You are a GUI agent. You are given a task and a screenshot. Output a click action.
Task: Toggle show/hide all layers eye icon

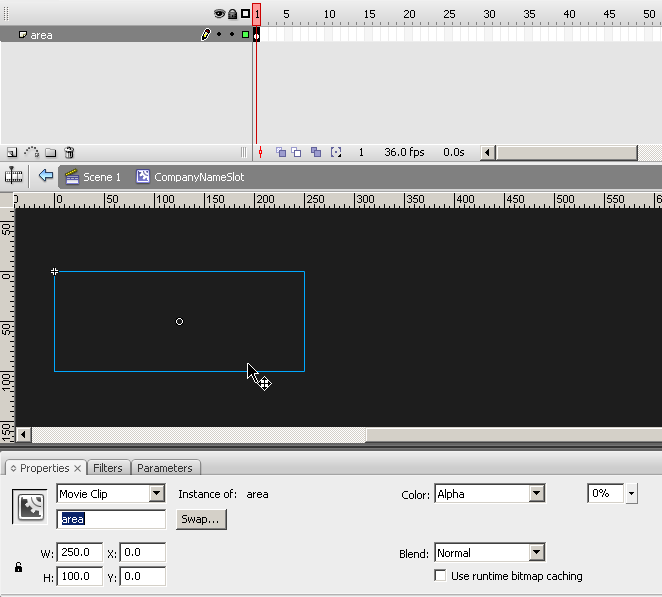click(x=219, y=14)
